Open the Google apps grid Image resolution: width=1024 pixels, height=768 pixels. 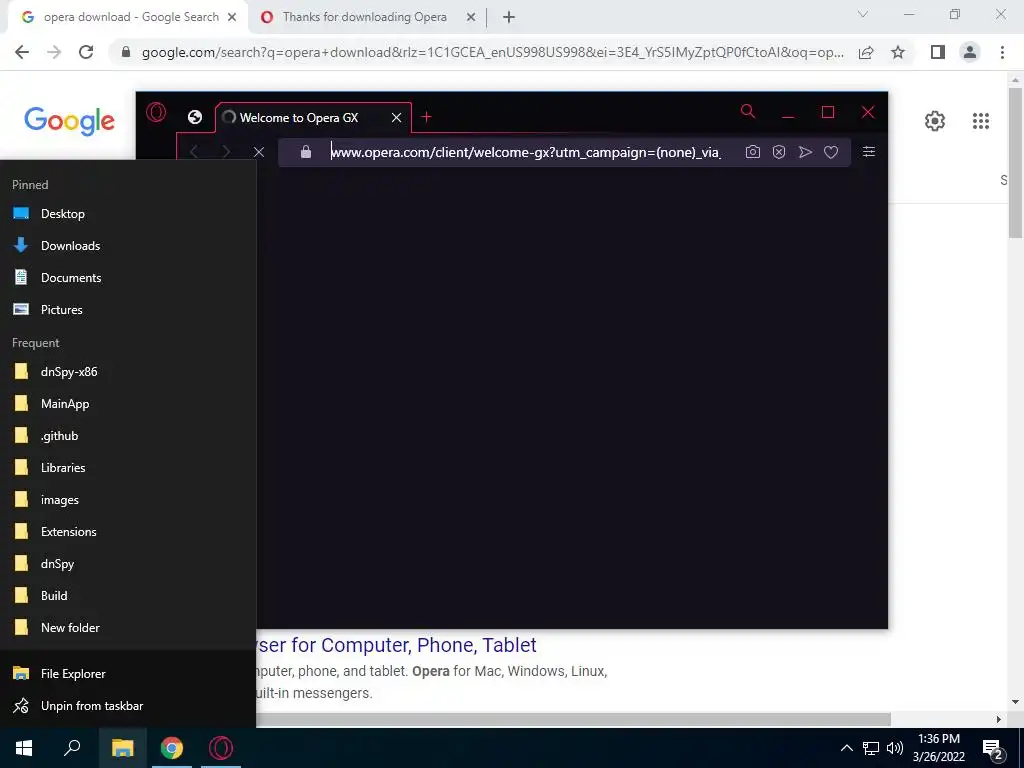[x=981, y=121]
